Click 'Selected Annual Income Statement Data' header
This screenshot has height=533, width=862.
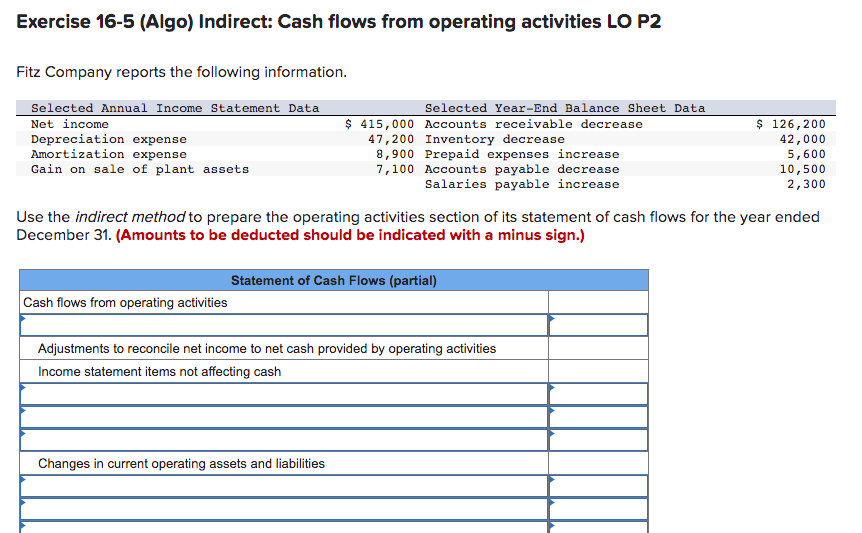(175, 108)
